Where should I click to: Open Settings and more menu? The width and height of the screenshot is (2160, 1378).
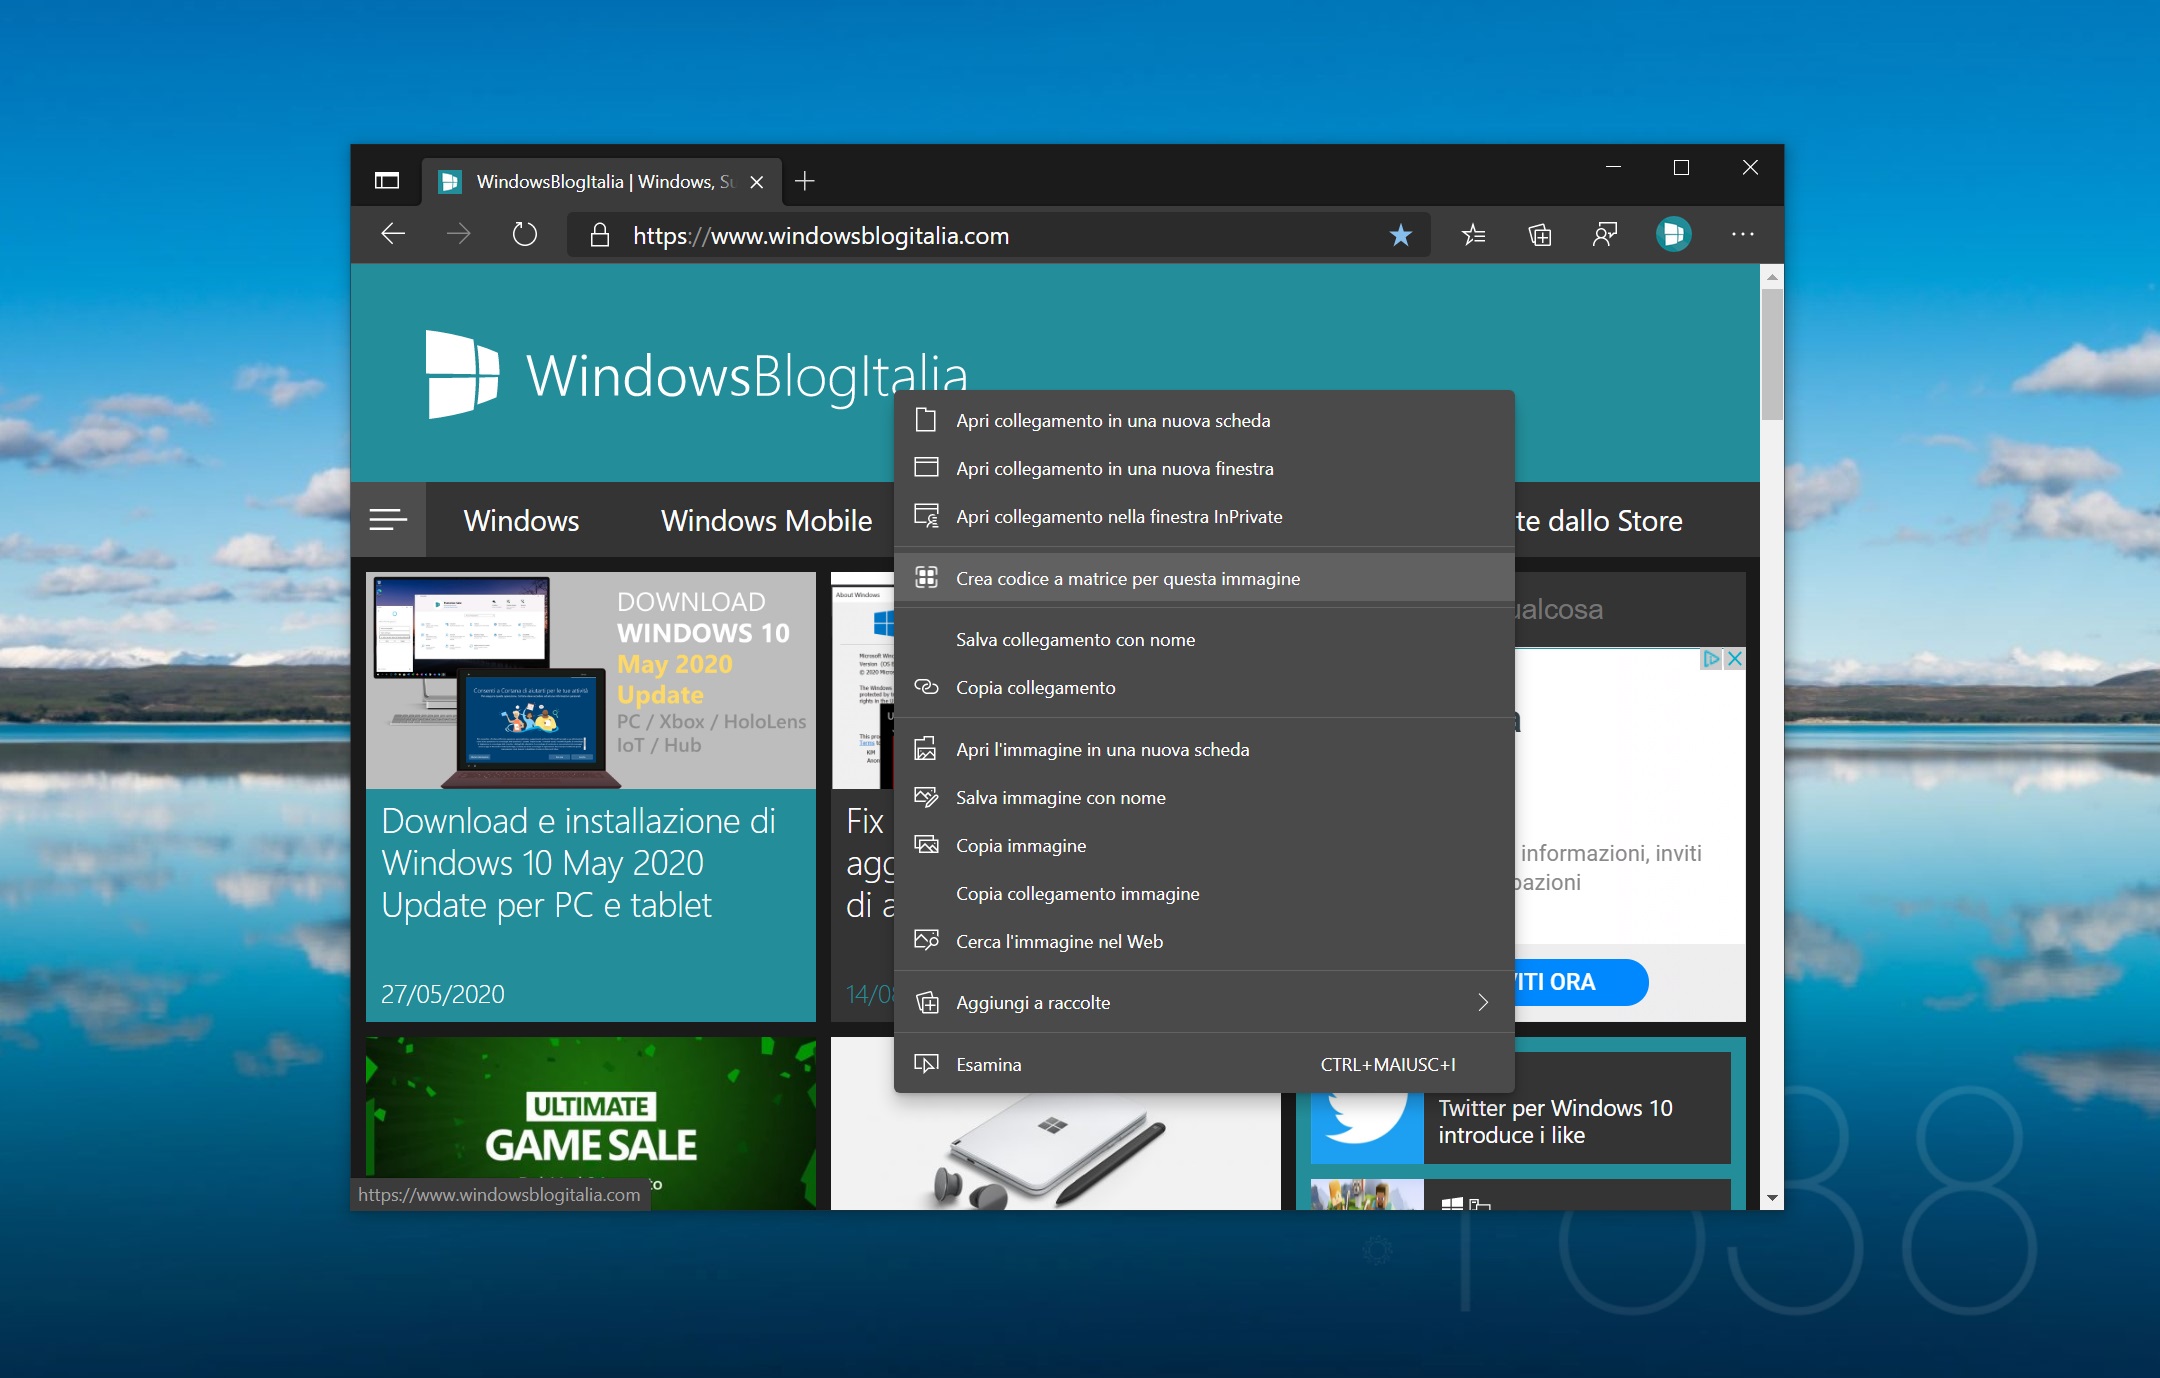point(1743,234)
